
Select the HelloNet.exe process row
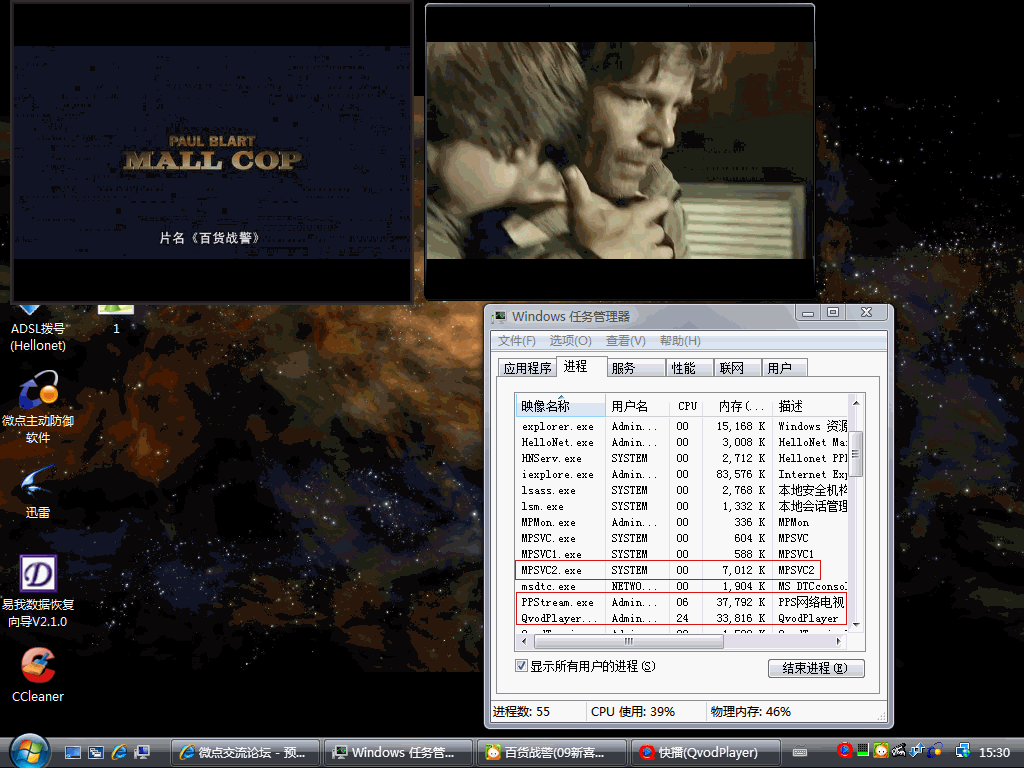(681, 442)
